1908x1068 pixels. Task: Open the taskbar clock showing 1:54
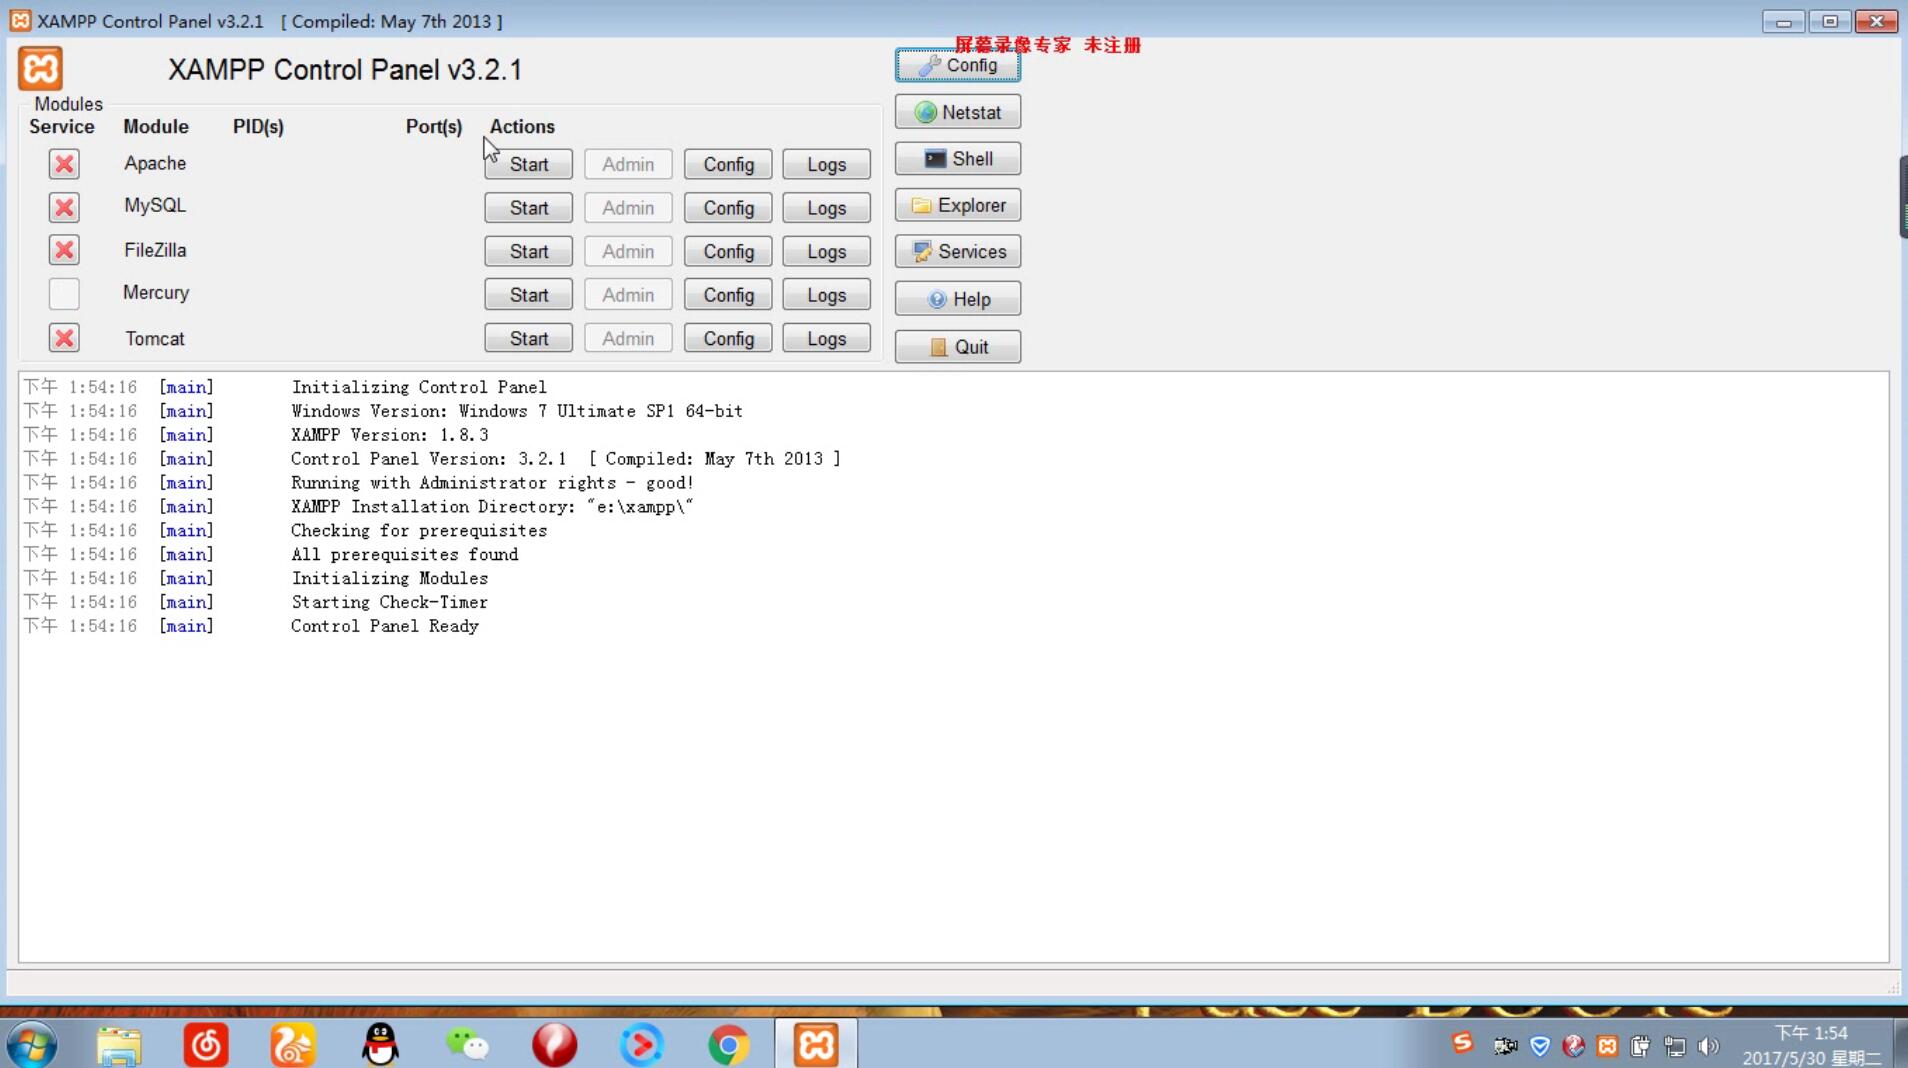click(x=1812, y=1045)
